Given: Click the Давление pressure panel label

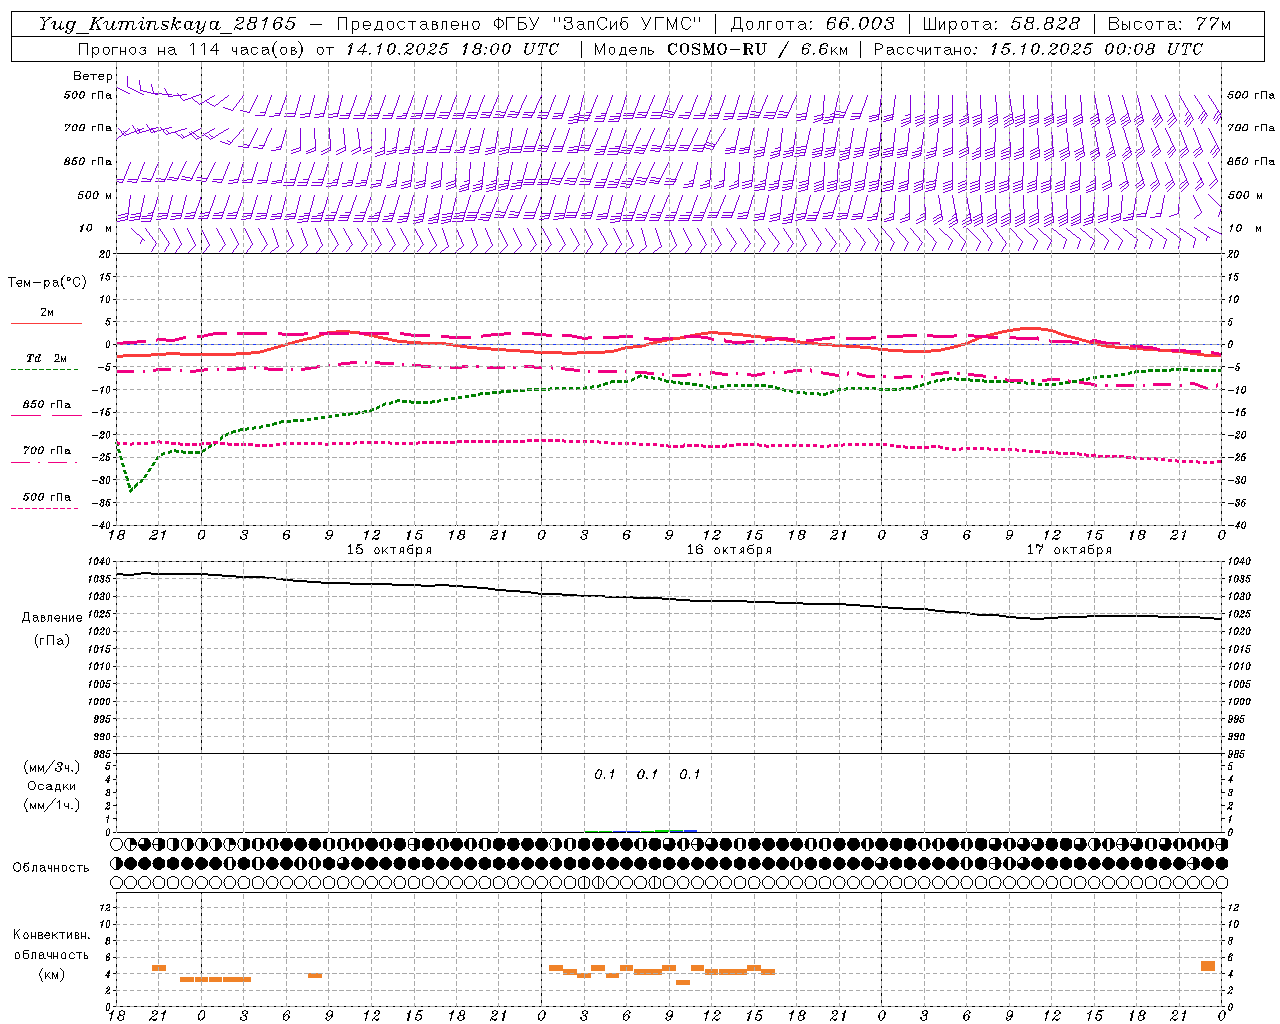Looking at the screenshot, I should [x=52, y=618].
